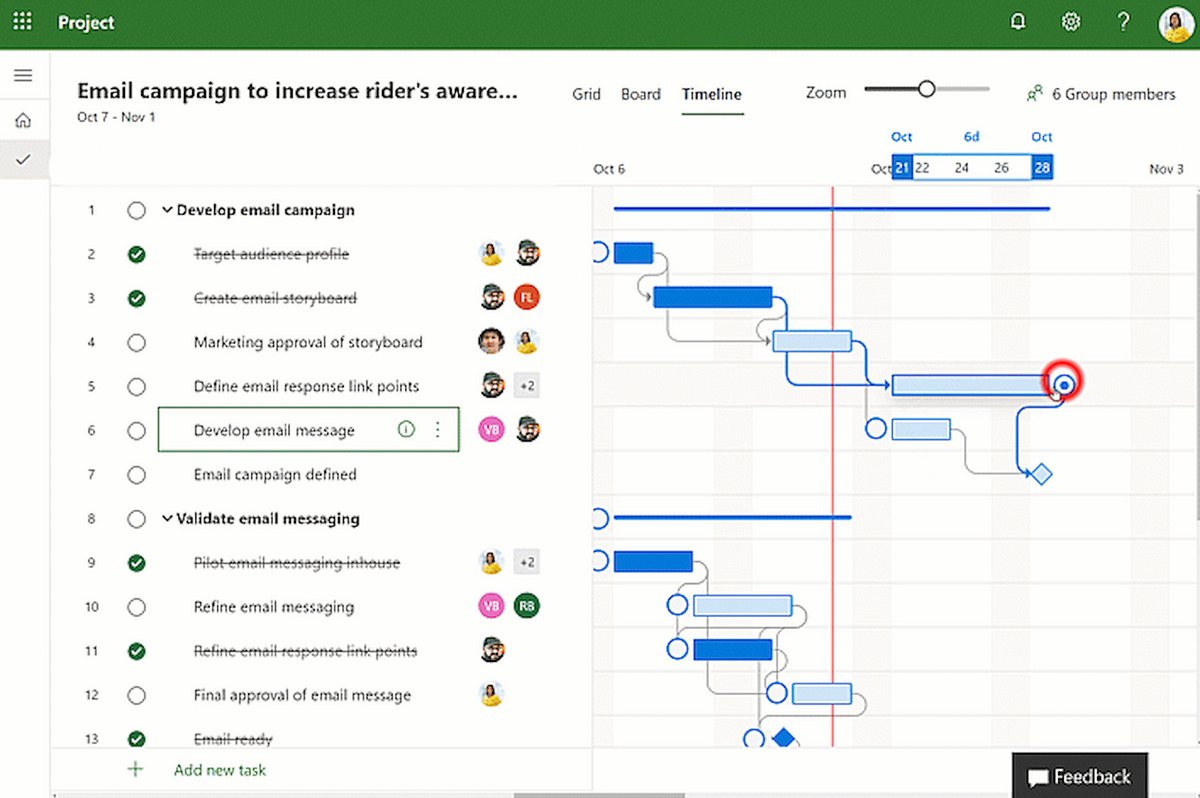1200x798 pixels.
Task: Select the Home icon in the sidebar
Action: [23, 119]
